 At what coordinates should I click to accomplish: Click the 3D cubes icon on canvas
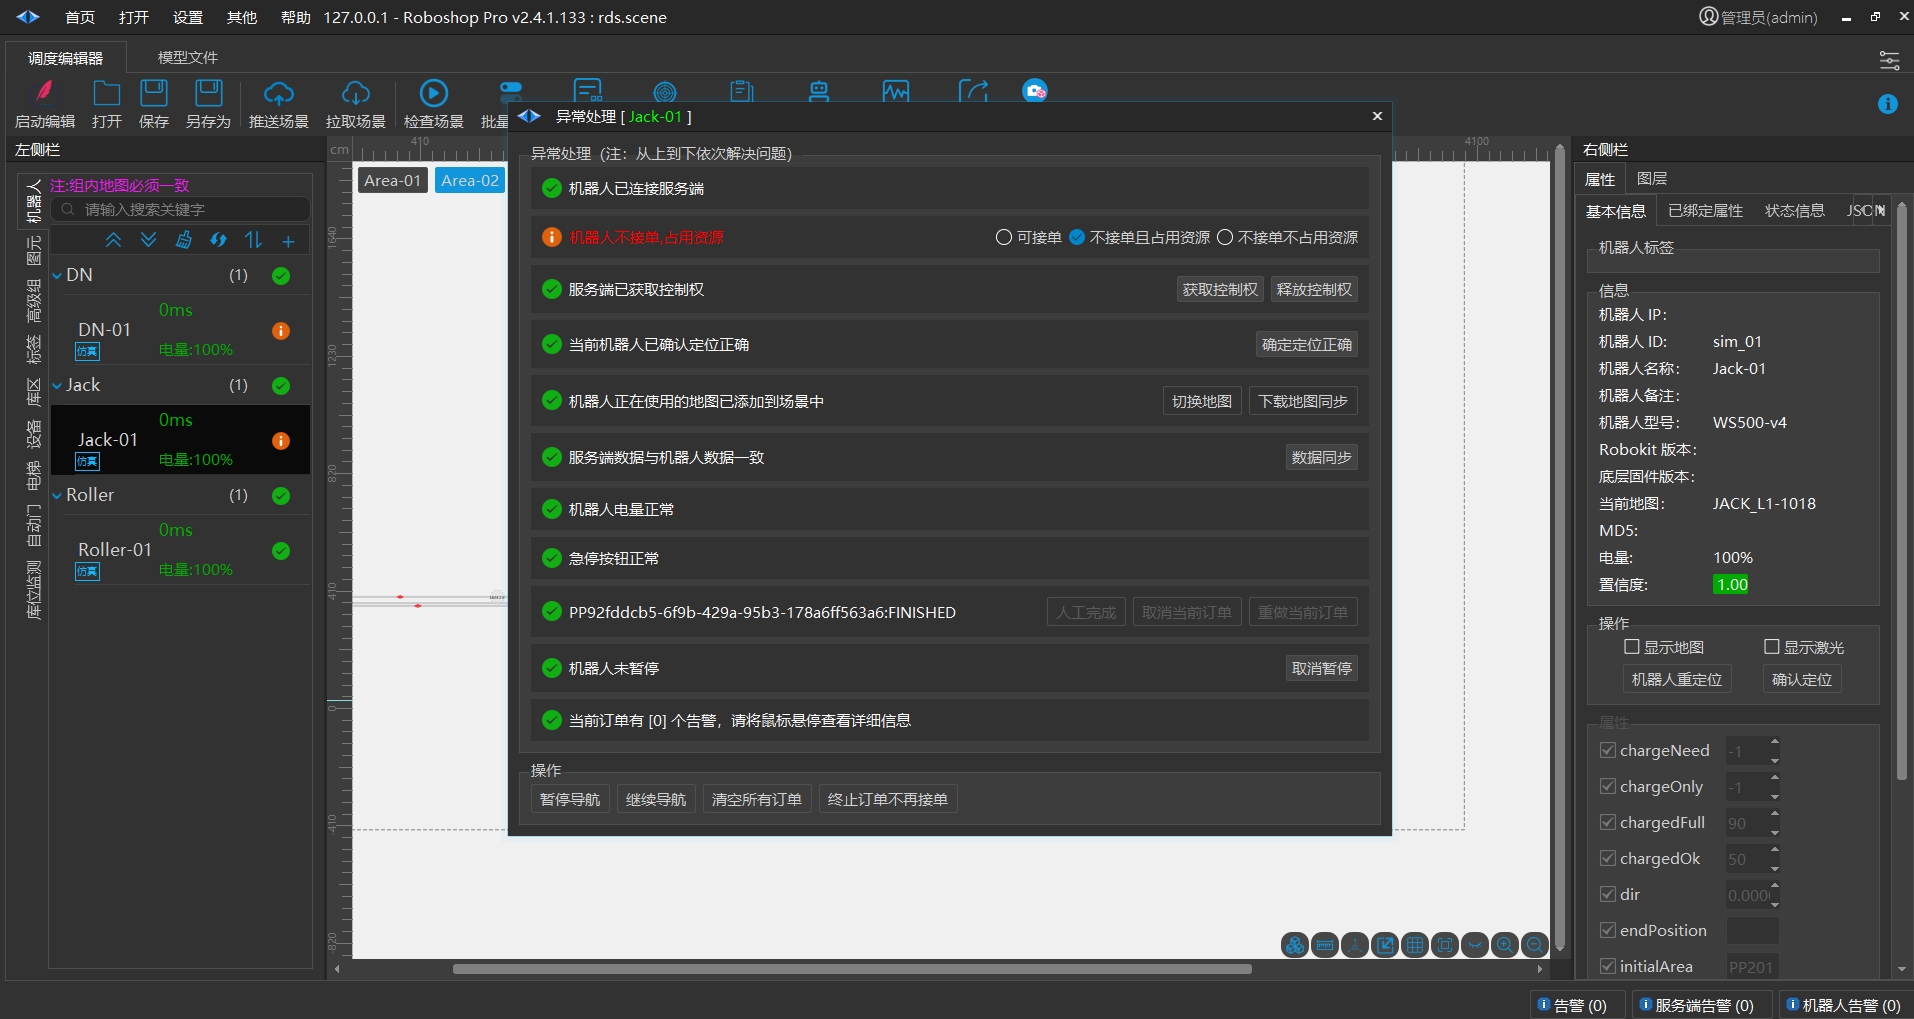tap(1294, 944)
